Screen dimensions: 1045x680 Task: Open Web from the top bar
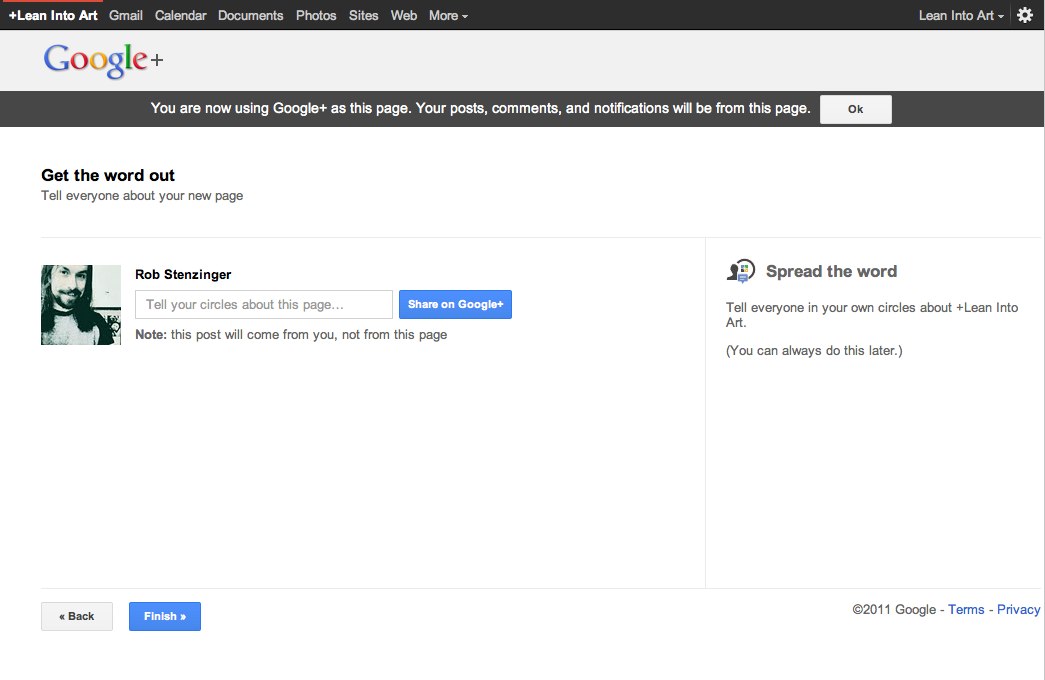(x=404, y=15)
